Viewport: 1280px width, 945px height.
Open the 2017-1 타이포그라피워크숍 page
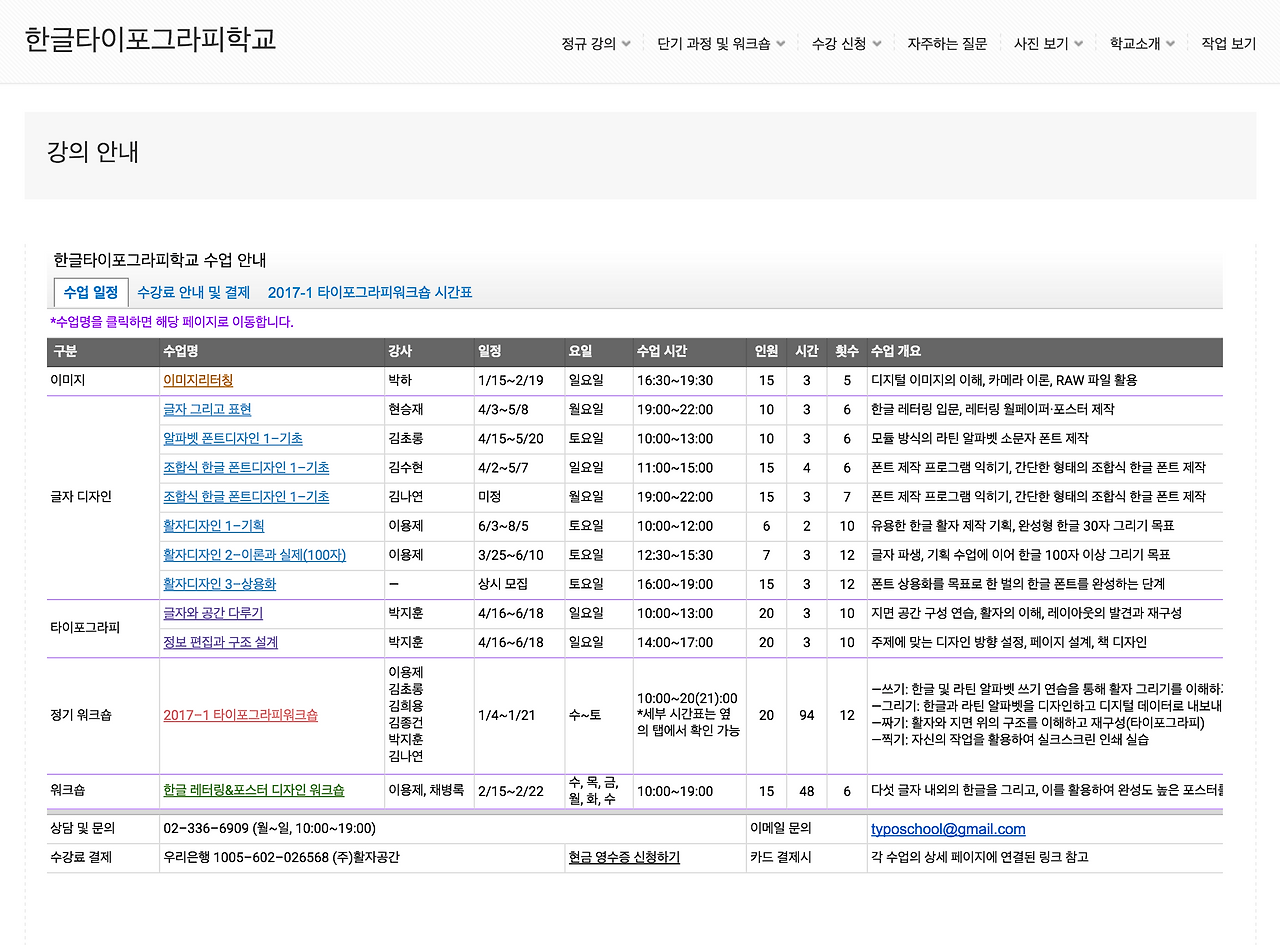[239, 716]
